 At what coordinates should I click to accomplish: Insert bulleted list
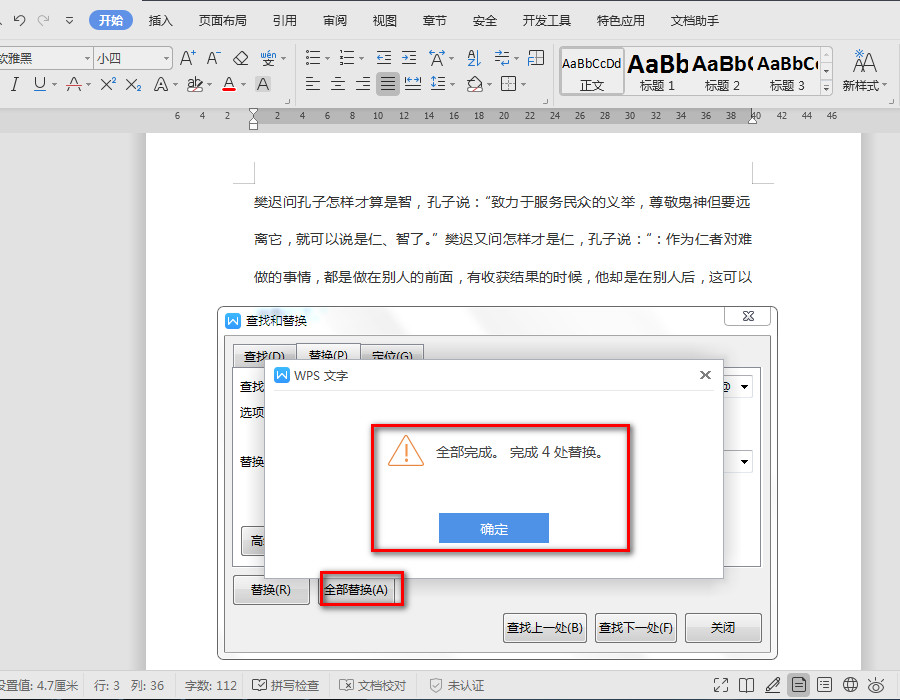313,58
